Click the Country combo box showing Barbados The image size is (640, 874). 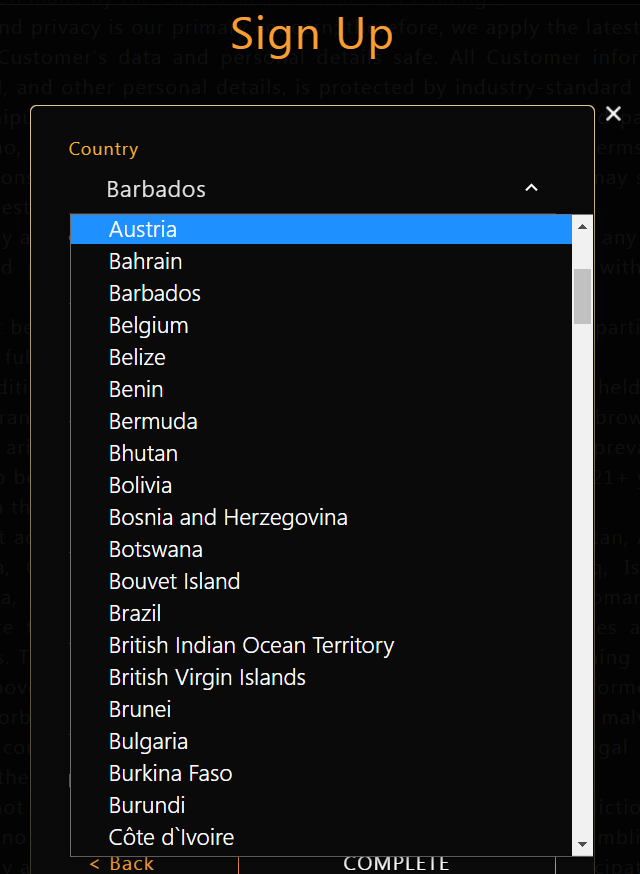[x=310, y=189]
